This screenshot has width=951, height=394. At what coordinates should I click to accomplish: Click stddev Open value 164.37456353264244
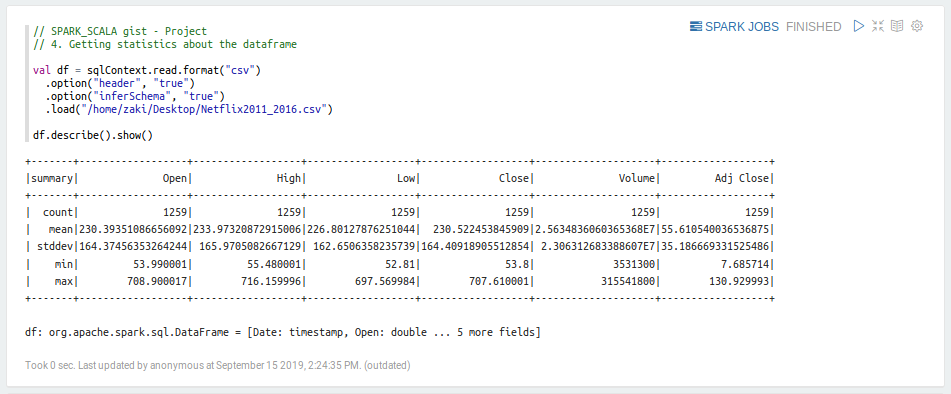point(133,247)
